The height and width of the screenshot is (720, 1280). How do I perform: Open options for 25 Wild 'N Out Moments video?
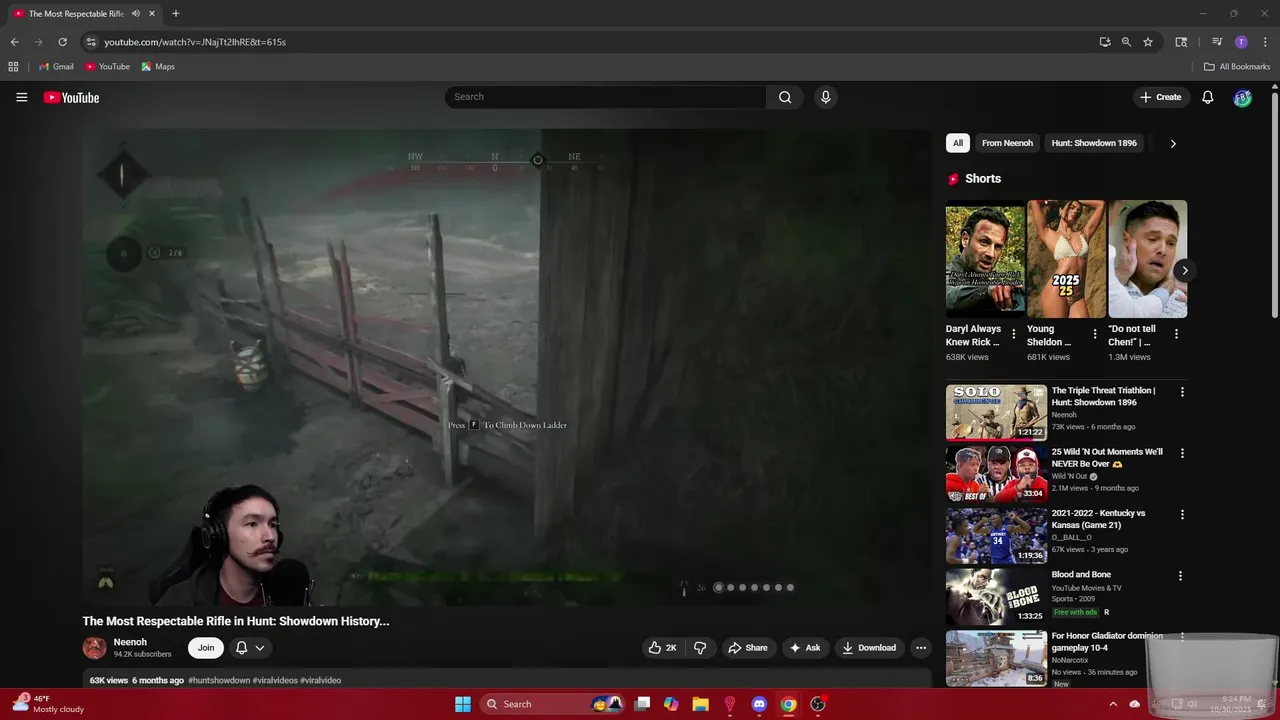point(1182,453)
